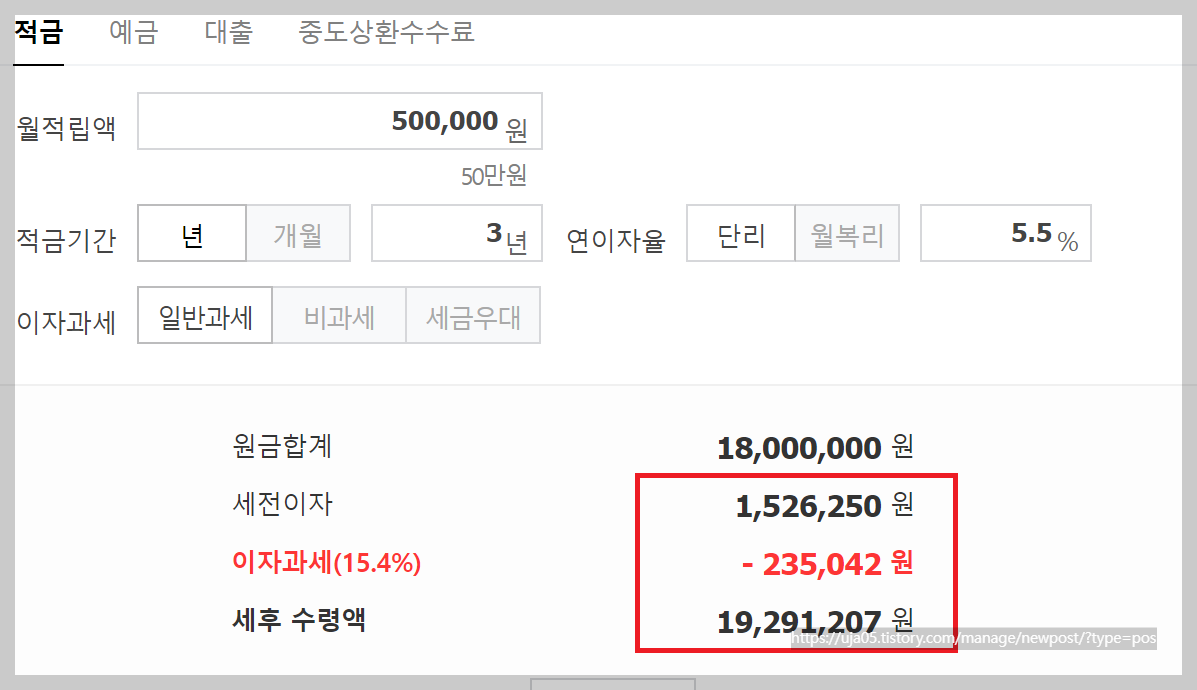This screenshot has width=1197, height=690.
Task: Choose the 비과세 tax-free option
Action: [x=339, y=315]
